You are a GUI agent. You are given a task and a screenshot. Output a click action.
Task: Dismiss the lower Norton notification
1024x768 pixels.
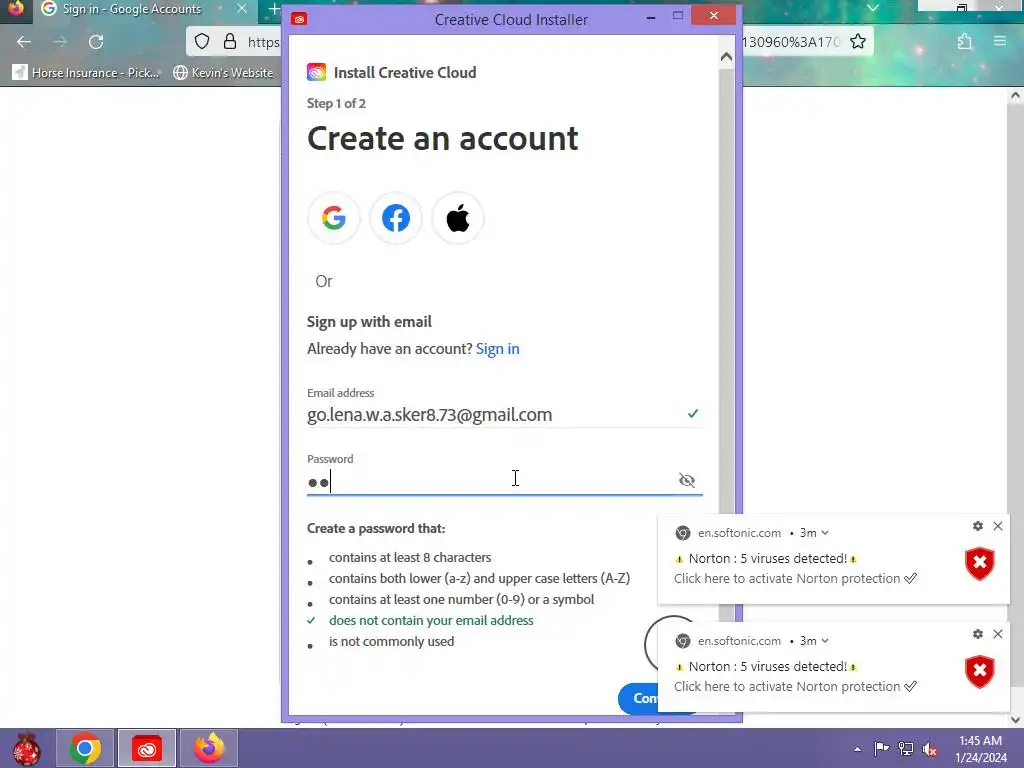[998, 633]
